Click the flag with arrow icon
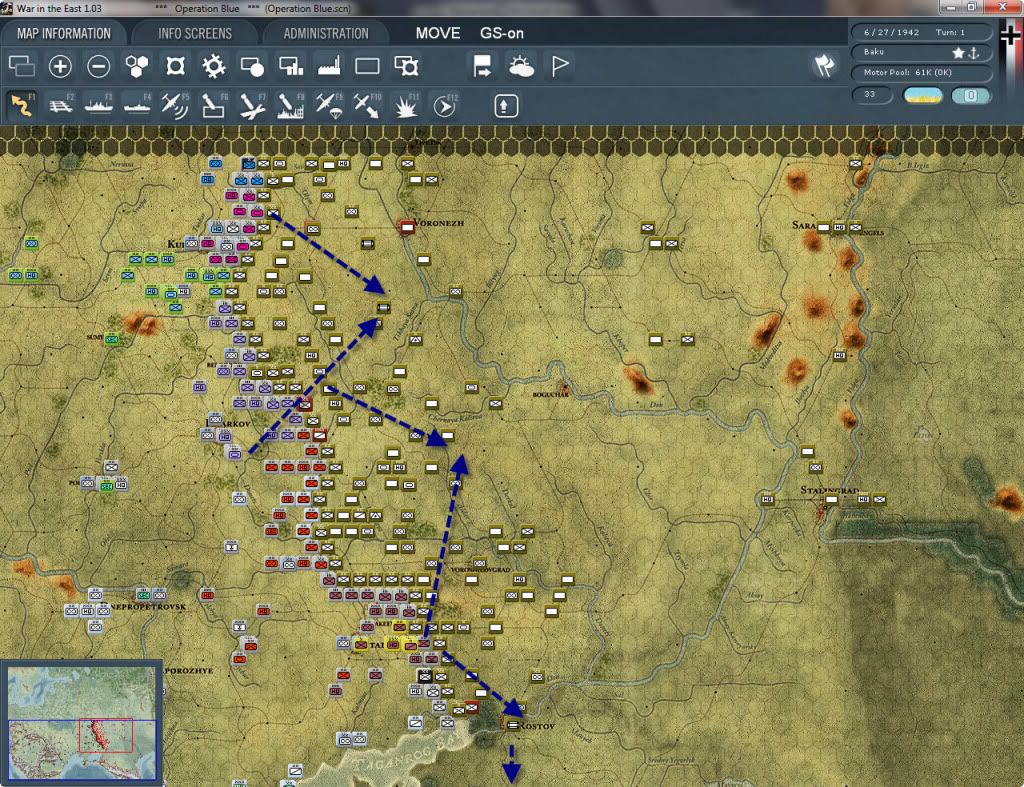This screenshot has width=1024, height=787. 482,66
